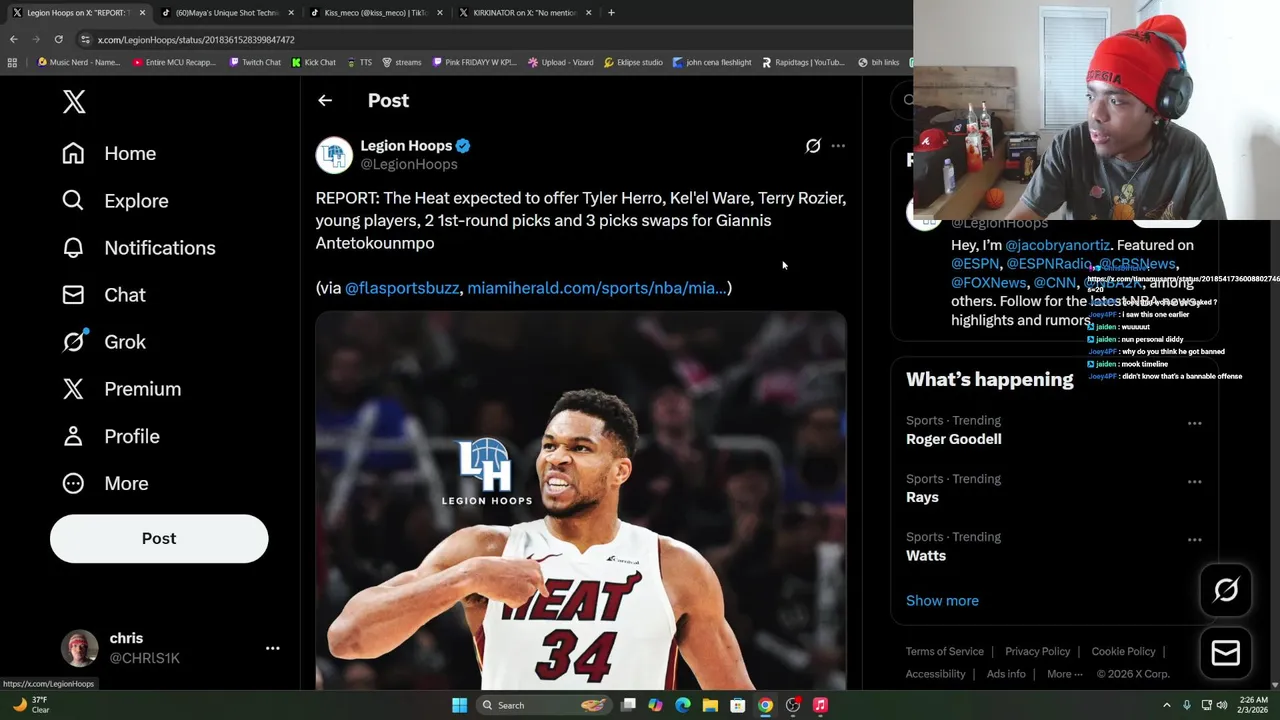Open the streams bookmark
The width and height of the screenshot is (1280, 720).
402,62
